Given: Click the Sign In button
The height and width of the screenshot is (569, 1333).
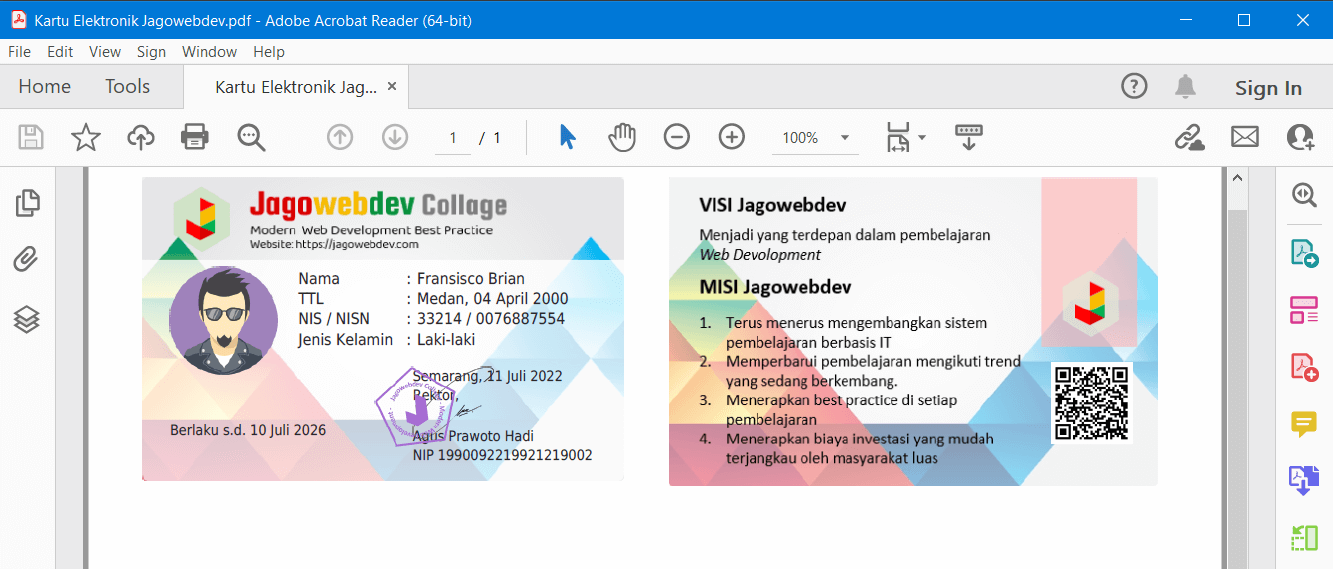Looking at the screenshot, I should point(1268,88).
